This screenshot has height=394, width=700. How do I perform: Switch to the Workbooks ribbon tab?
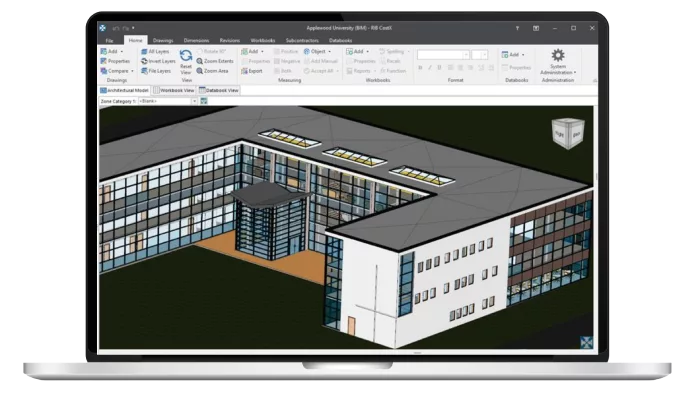coord(263,41)
